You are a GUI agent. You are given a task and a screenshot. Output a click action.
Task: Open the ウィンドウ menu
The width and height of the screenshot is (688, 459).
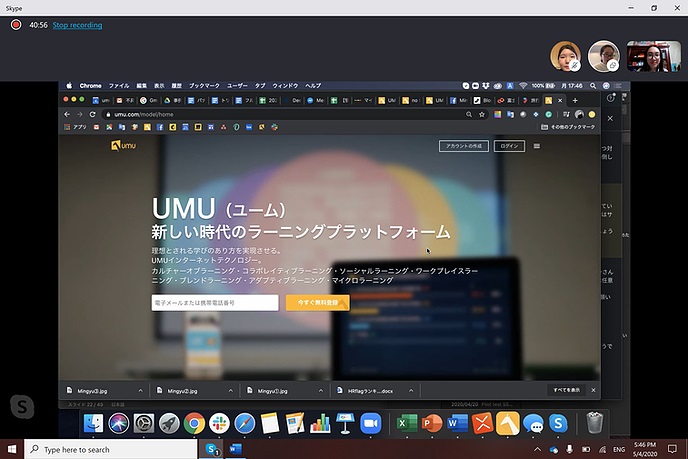tap(285, 86)
